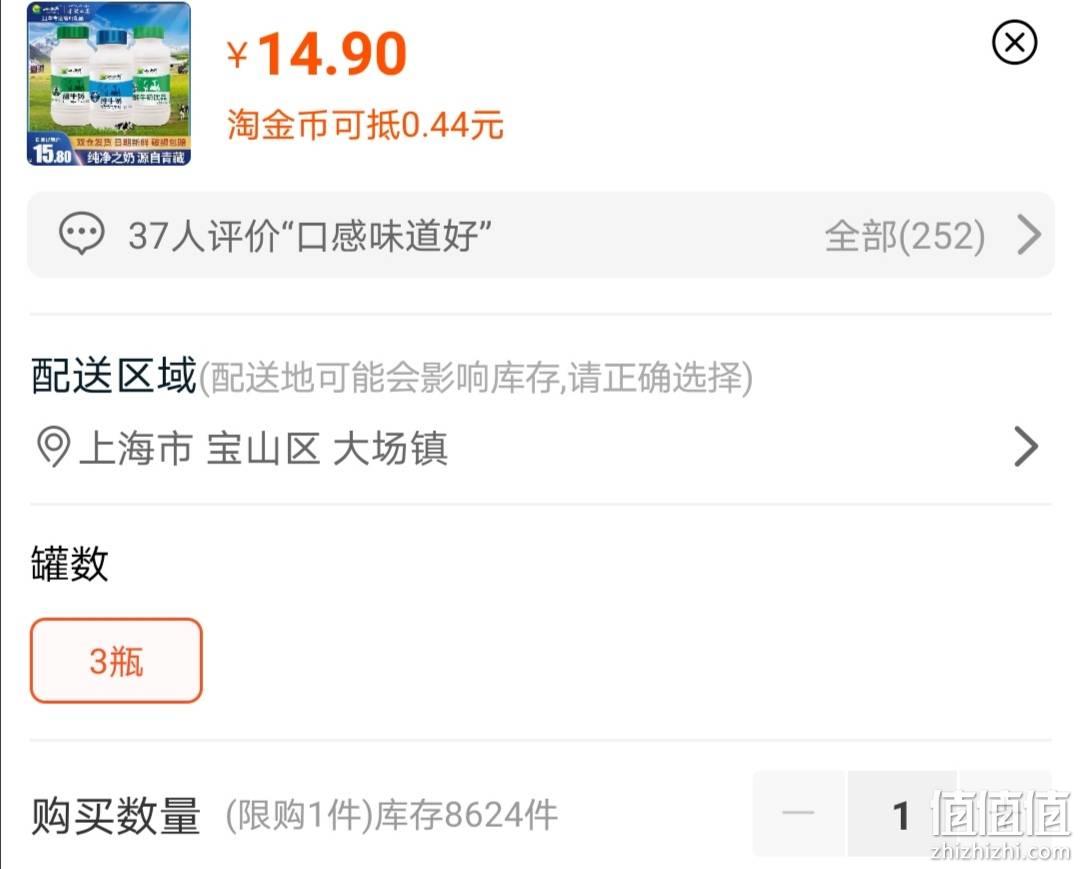Expand reviews with the chevron arrow
The height and width of the screenshot is (869, 1080).
1029,235
